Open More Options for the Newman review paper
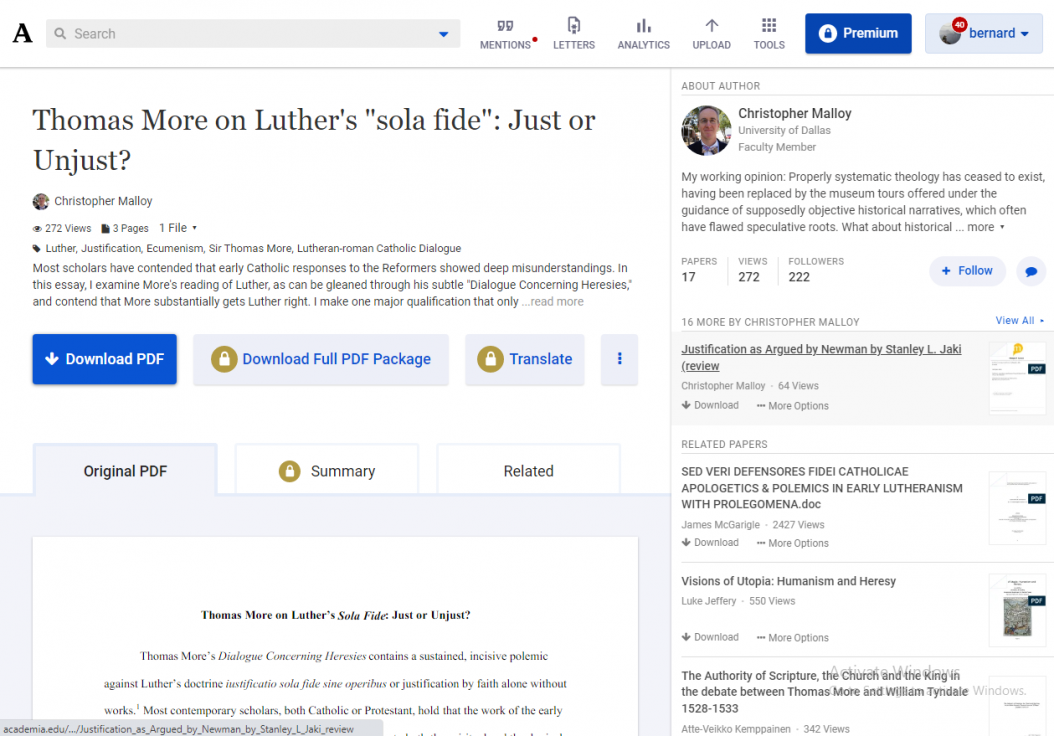1054x736 pixels. click(x=793, y=406)
